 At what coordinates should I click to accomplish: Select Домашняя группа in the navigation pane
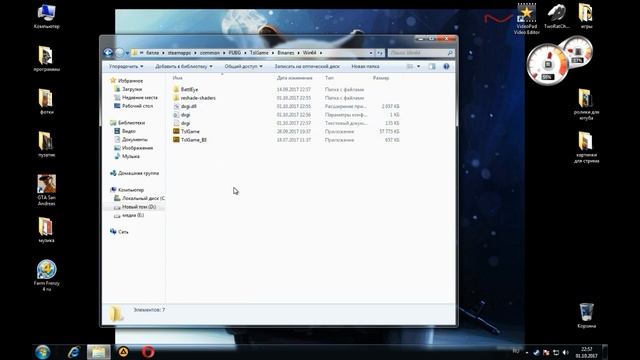[134, 173]
